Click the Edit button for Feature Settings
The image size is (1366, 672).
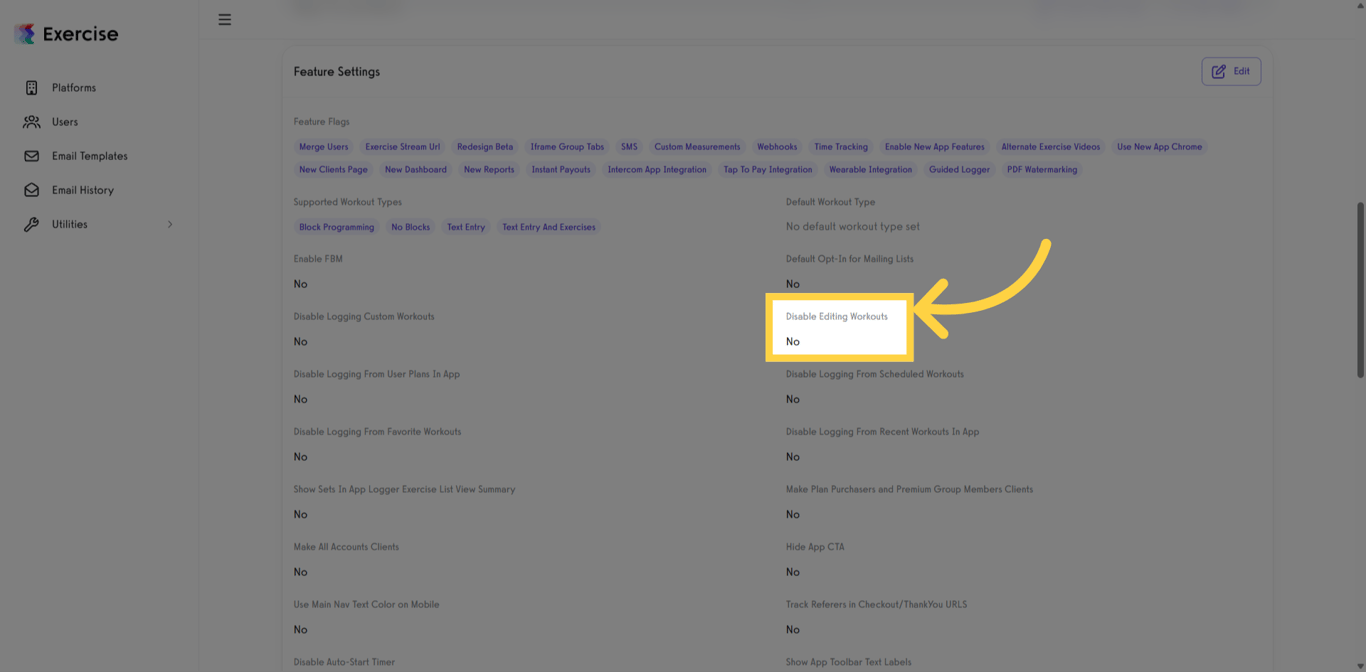point(1231,71)
